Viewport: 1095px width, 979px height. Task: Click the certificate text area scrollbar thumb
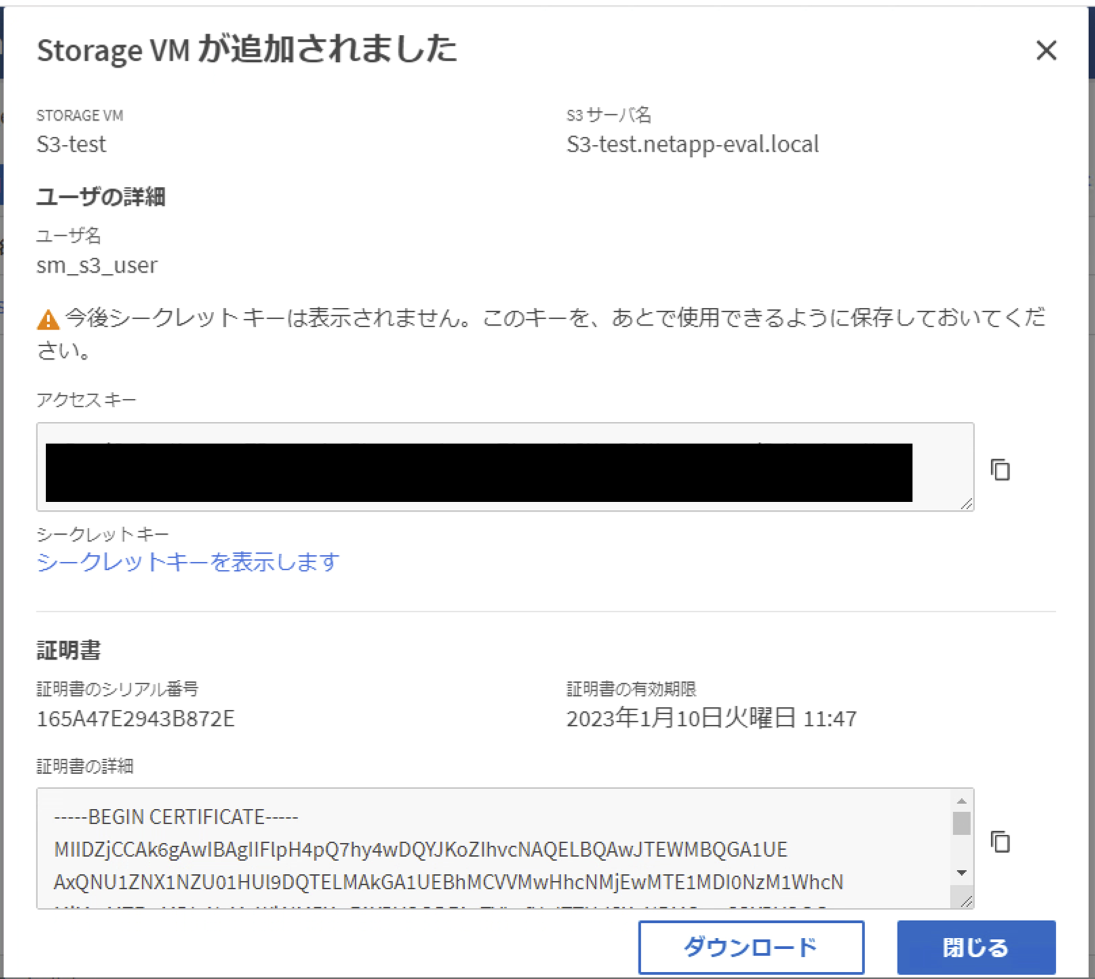coord(961,824)
